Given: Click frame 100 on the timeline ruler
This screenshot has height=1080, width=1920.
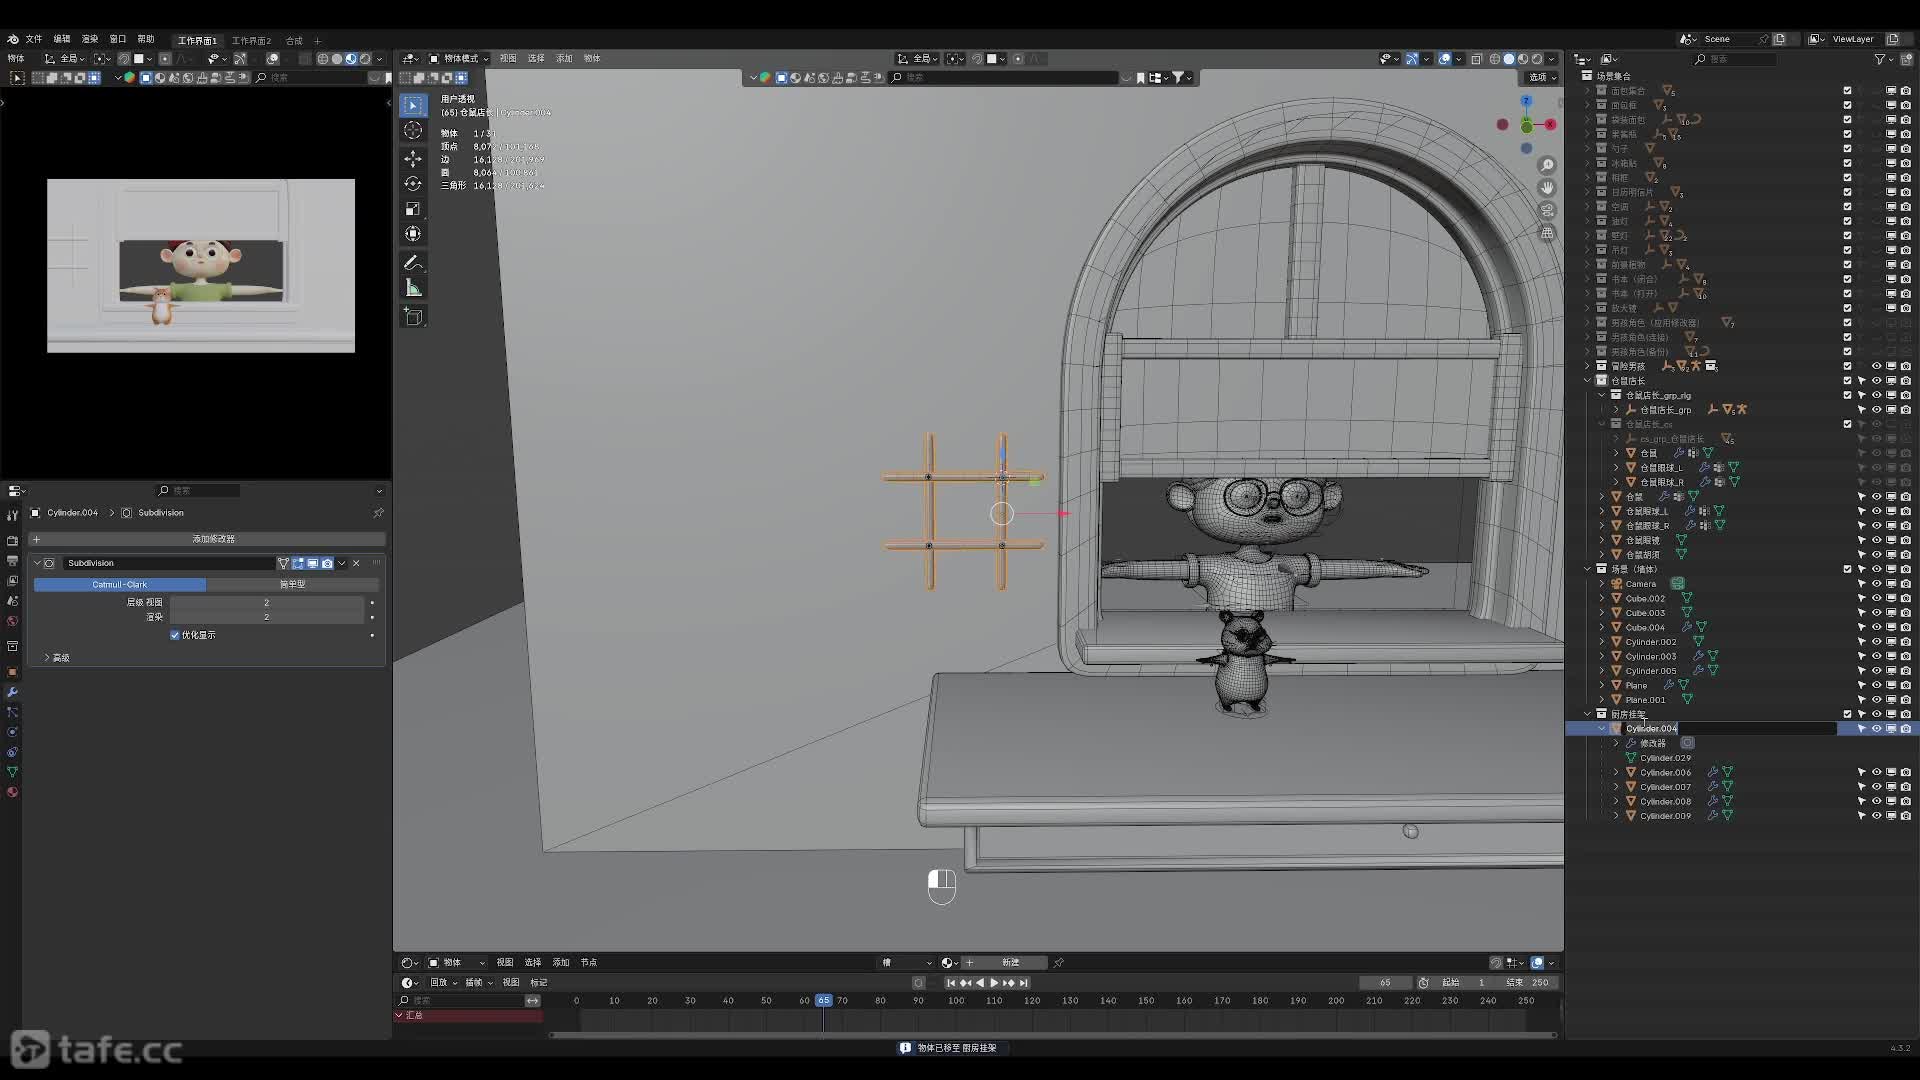Looking at the screenshot, I should [x=956, y=1001].
